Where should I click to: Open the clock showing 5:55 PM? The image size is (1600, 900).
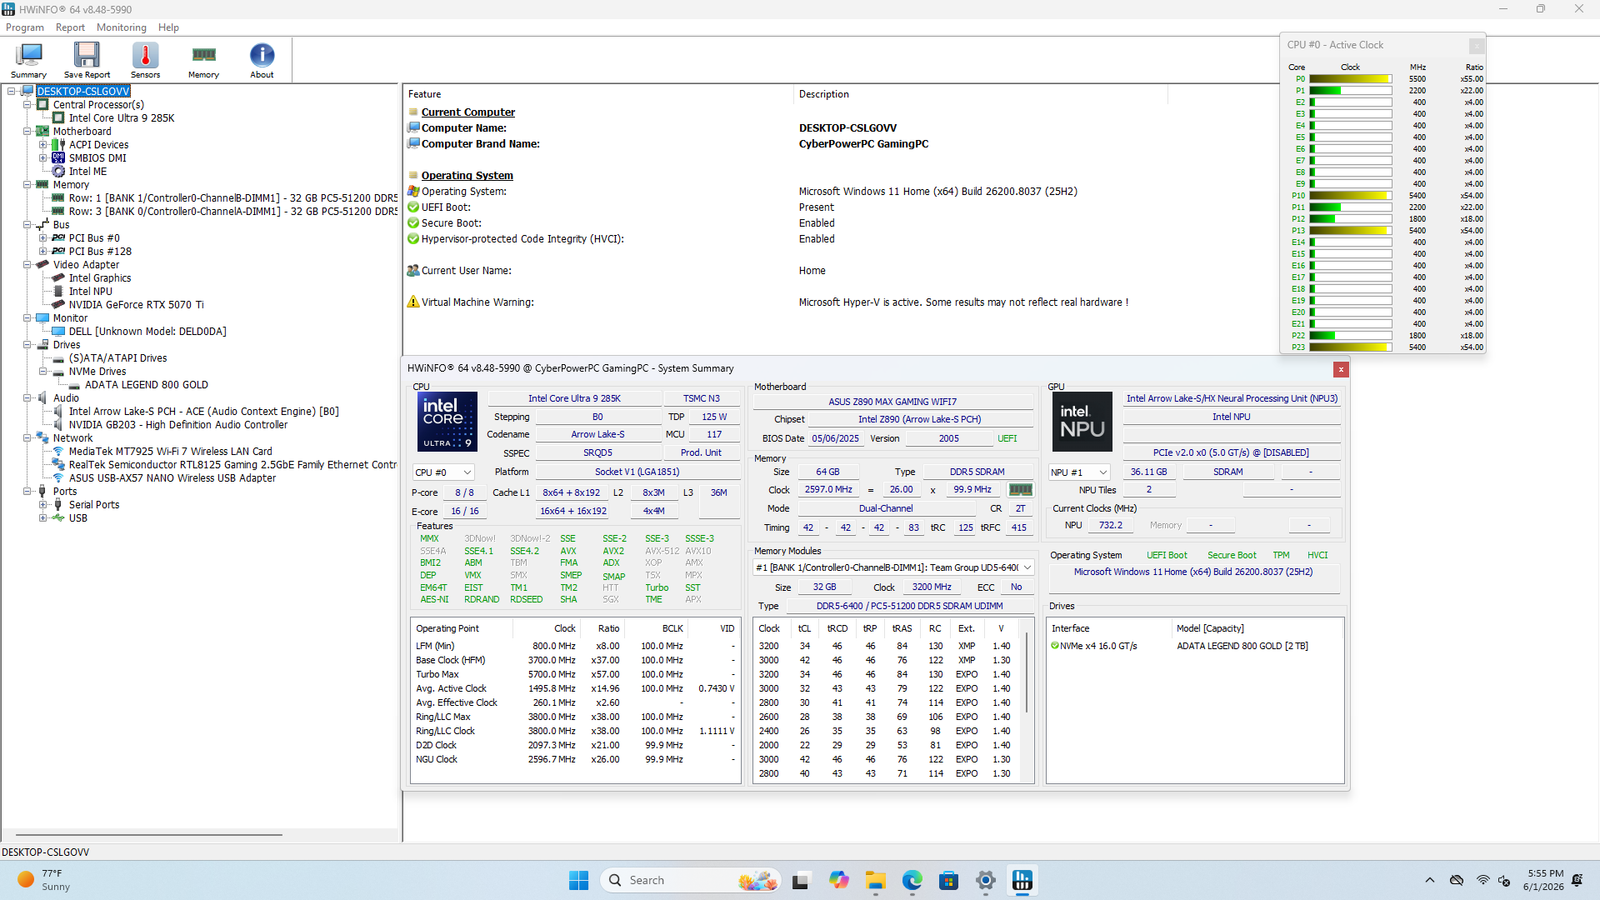click(x=1543, y=880)
